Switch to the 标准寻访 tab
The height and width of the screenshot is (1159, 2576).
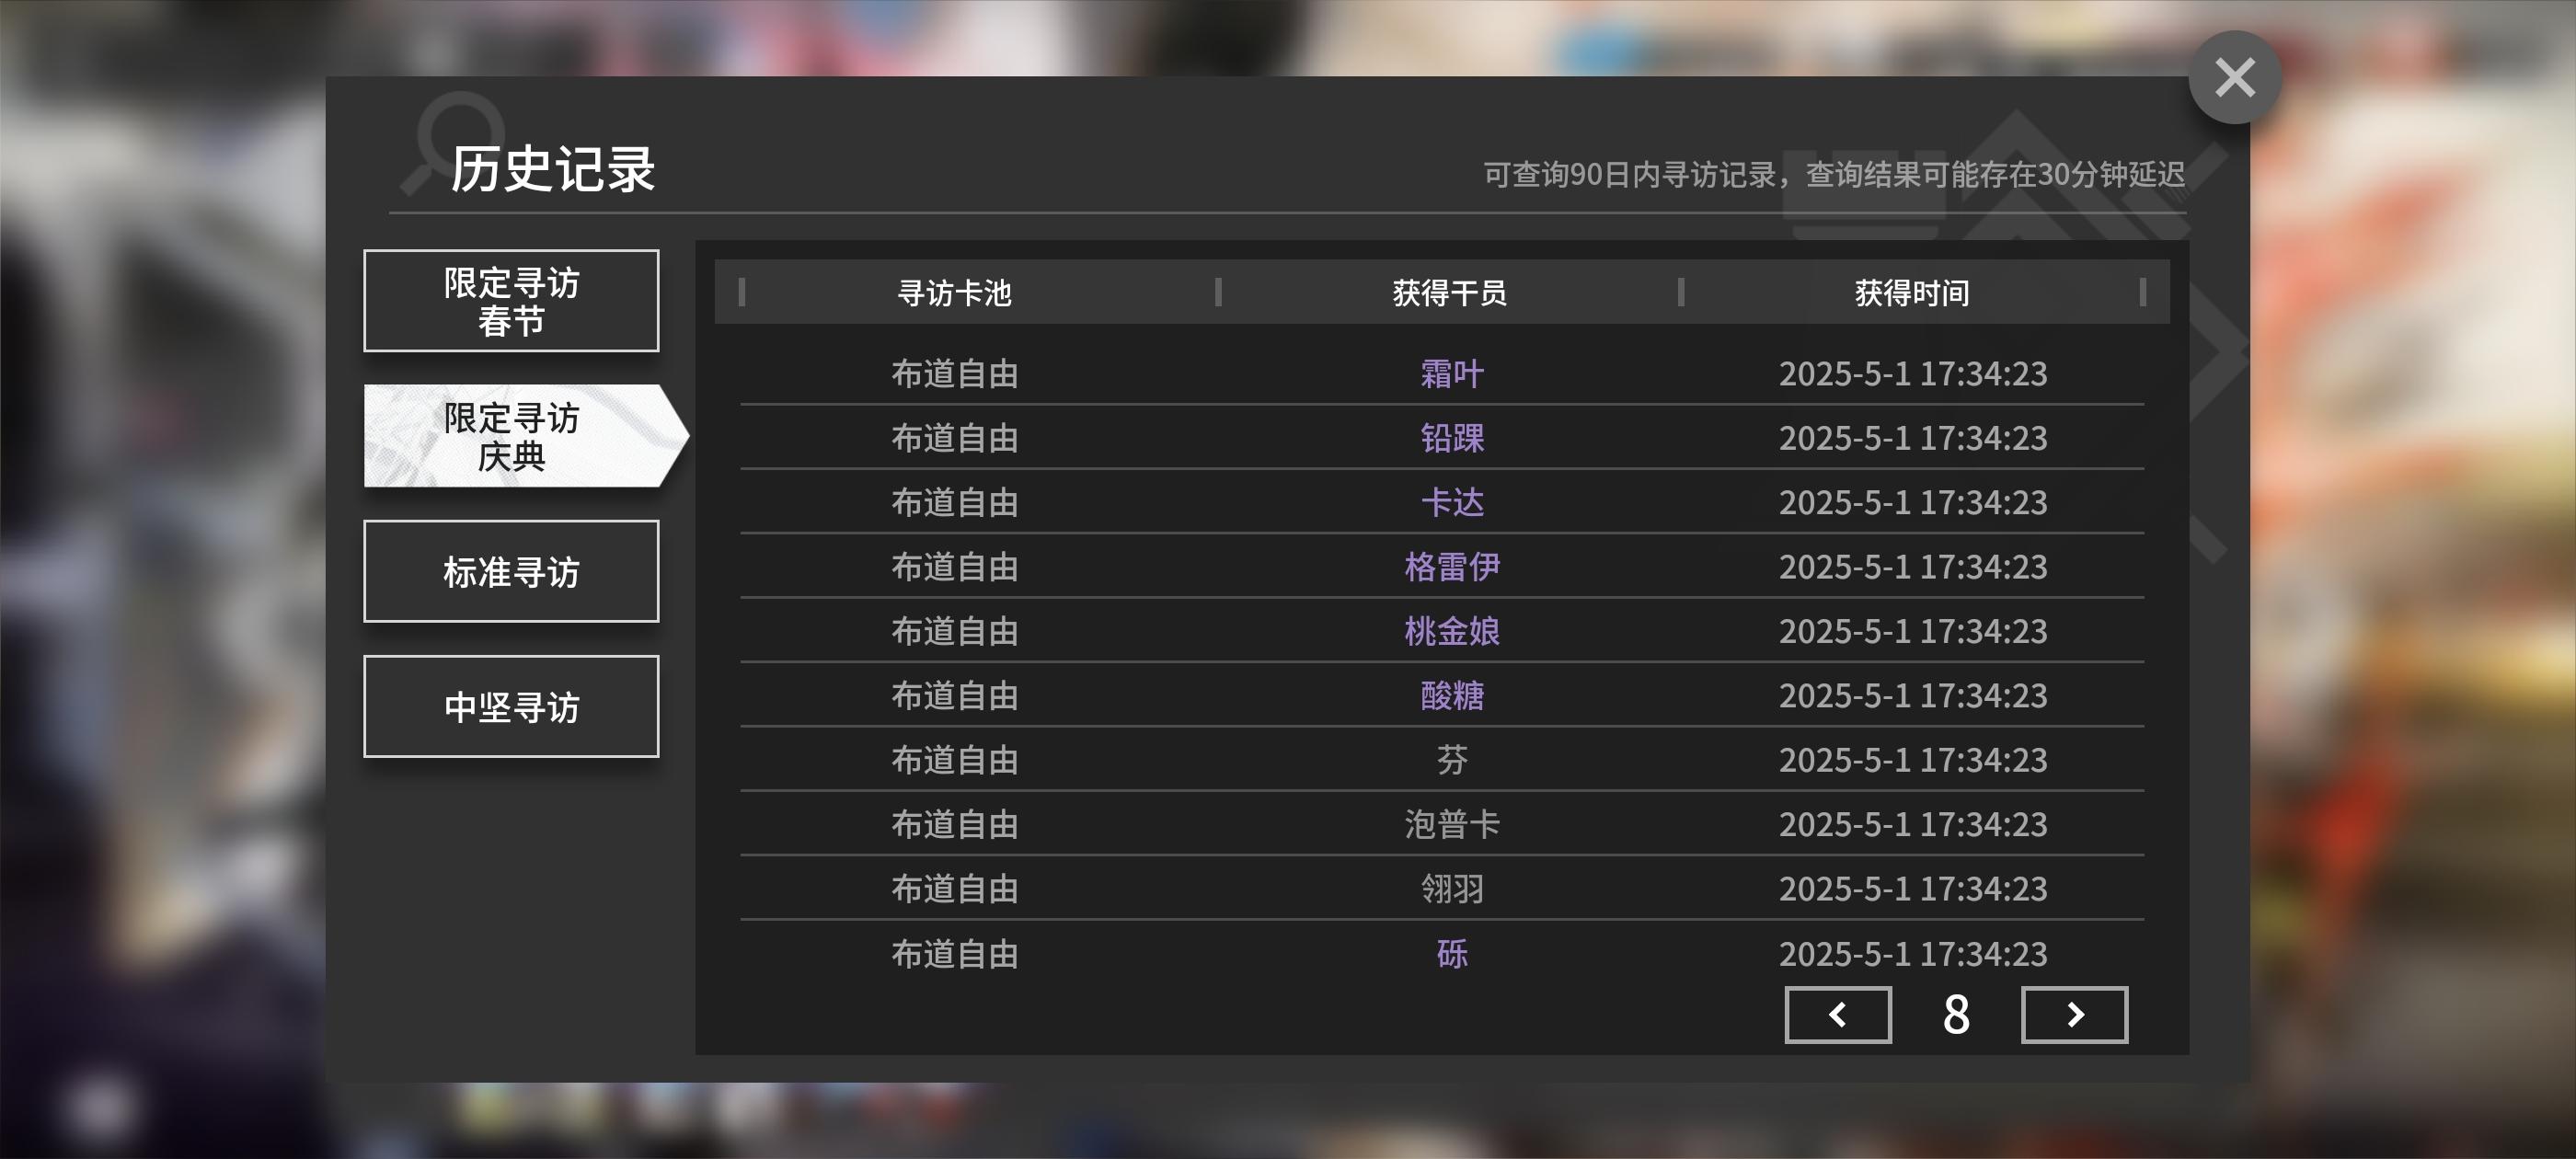[511, 571]
